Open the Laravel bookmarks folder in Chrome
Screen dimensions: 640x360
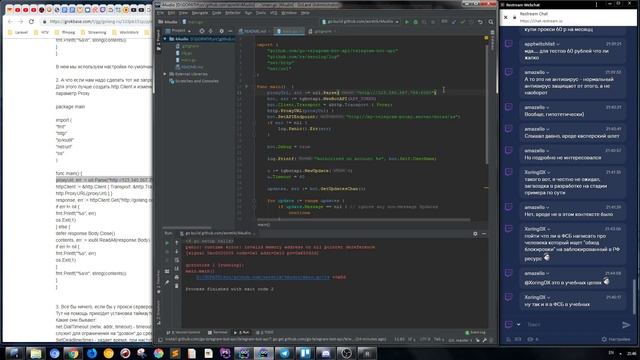click(x=18, y=32)
